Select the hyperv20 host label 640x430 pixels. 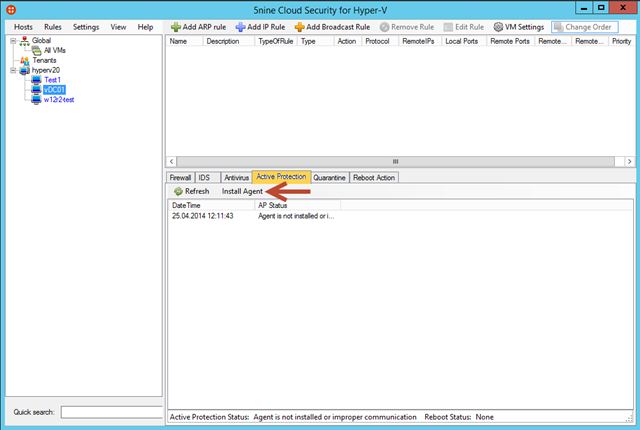[x=46, y=71]
